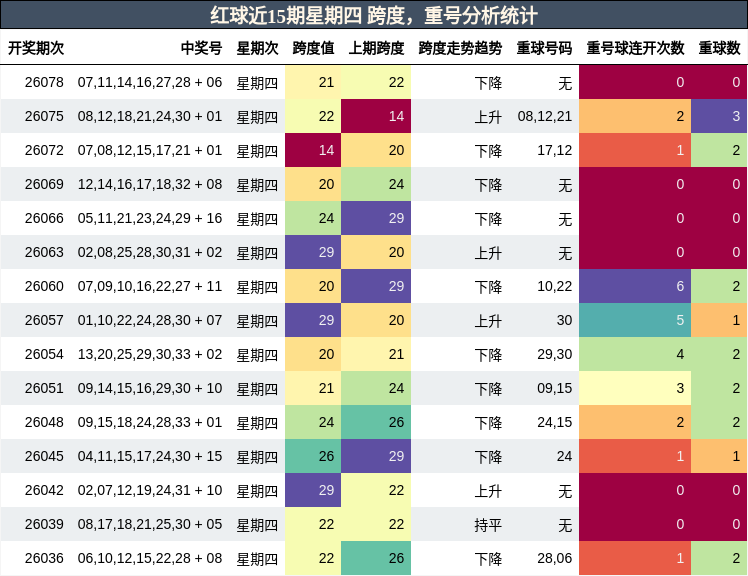The height and width of the screenshot is (576, 748).
Task: Click draw number 26075
Action: tap(44, 116)
